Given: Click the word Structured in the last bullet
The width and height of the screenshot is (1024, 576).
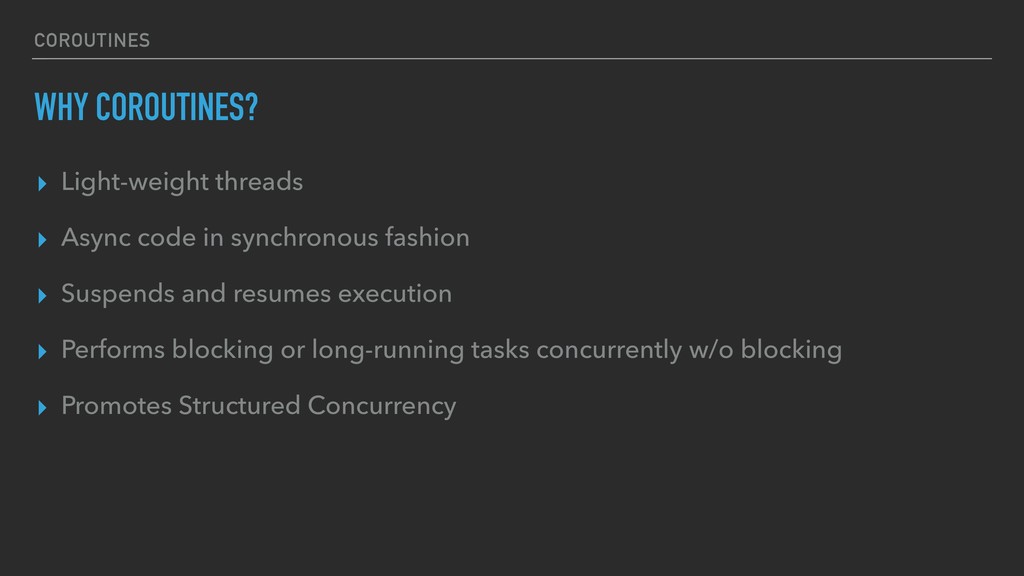Looking at the screenshot, I should pyautogui.click(x=240, y=406).
